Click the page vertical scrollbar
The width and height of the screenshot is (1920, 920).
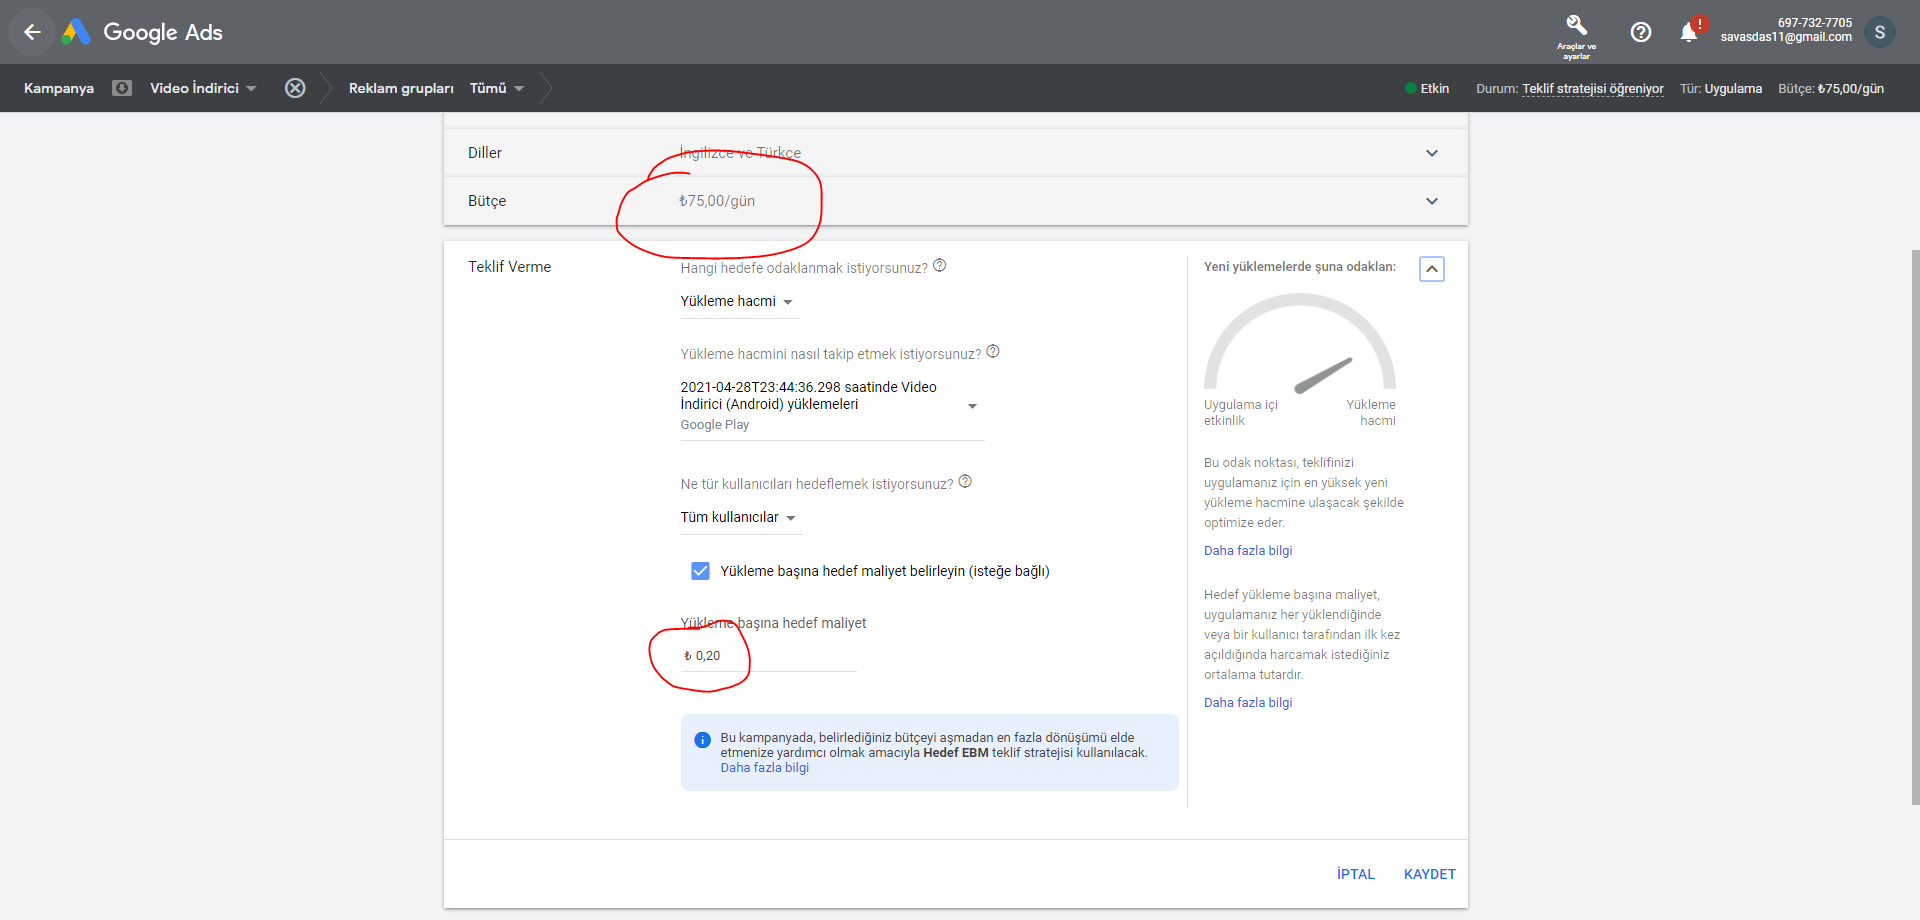pyautogui.click(x=1915, y=527)
